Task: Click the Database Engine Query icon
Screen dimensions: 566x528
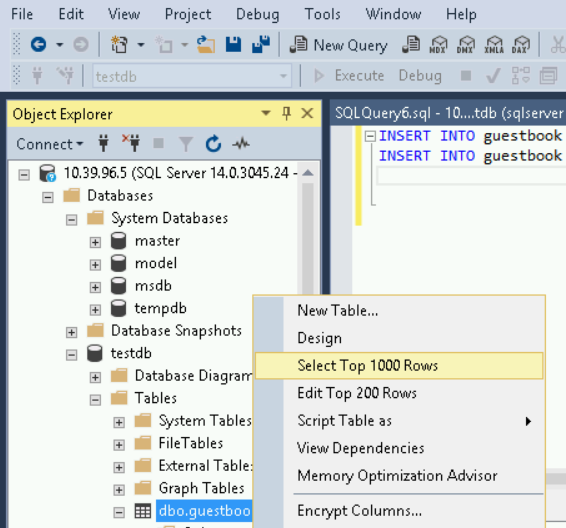Action: [x=411, y=45]
